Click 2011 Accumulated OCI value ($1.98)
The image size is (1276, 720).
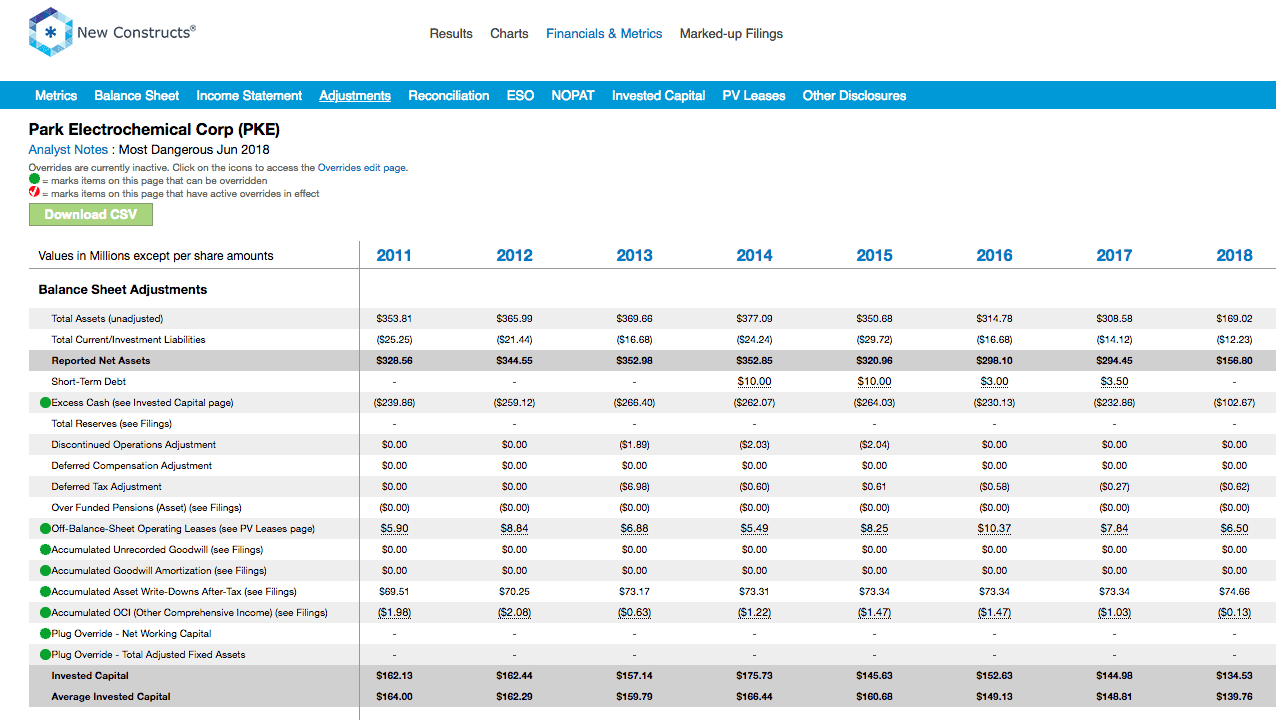click(394, 612)
